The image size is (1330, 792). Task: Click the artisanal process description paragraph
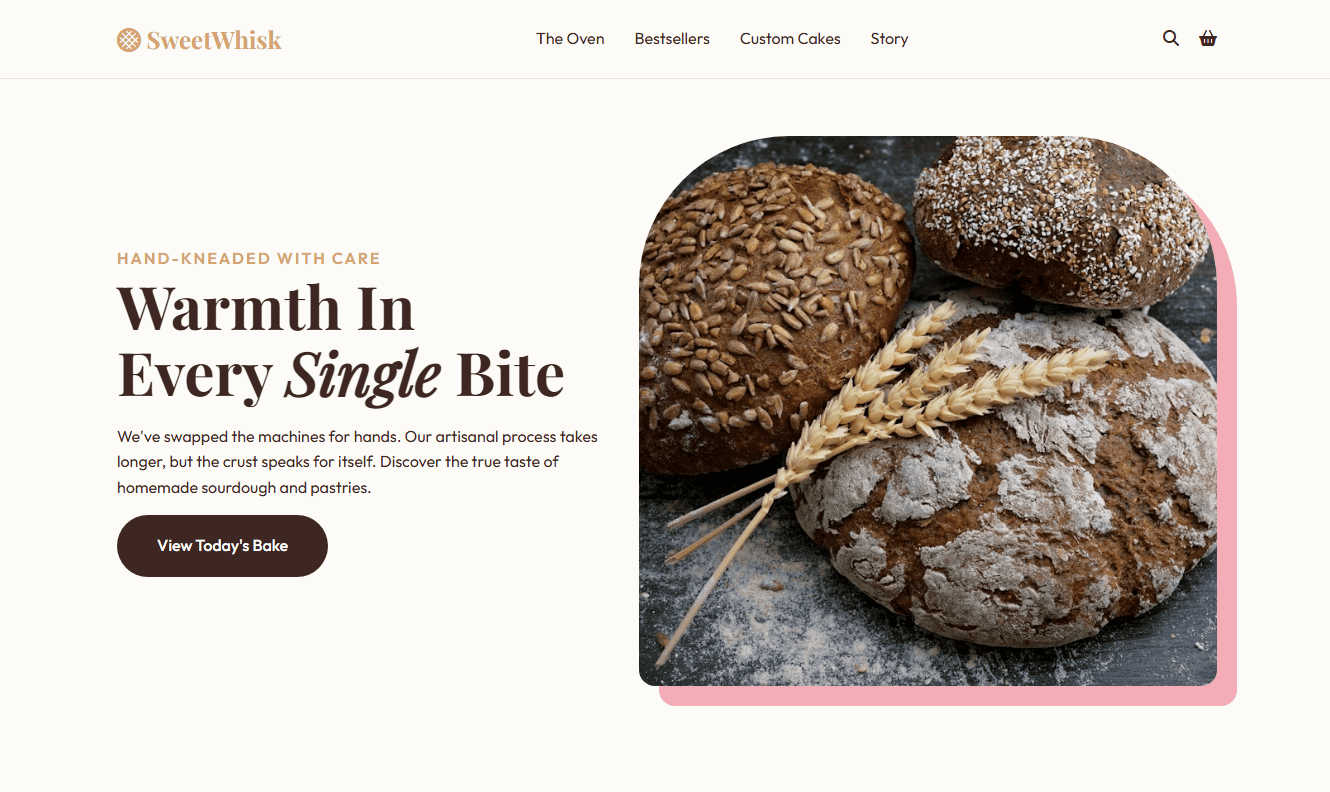357,462
